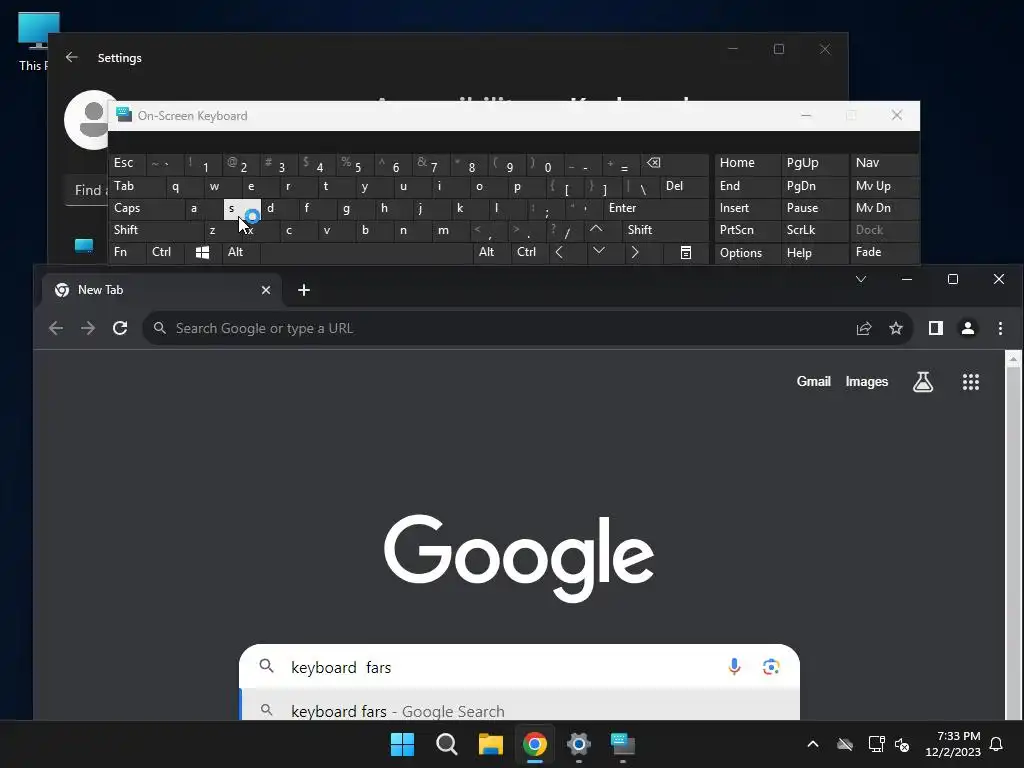The image size is (1024, 768).
Task: Toggle the left Ctrl key
Action: pos(165,252)
